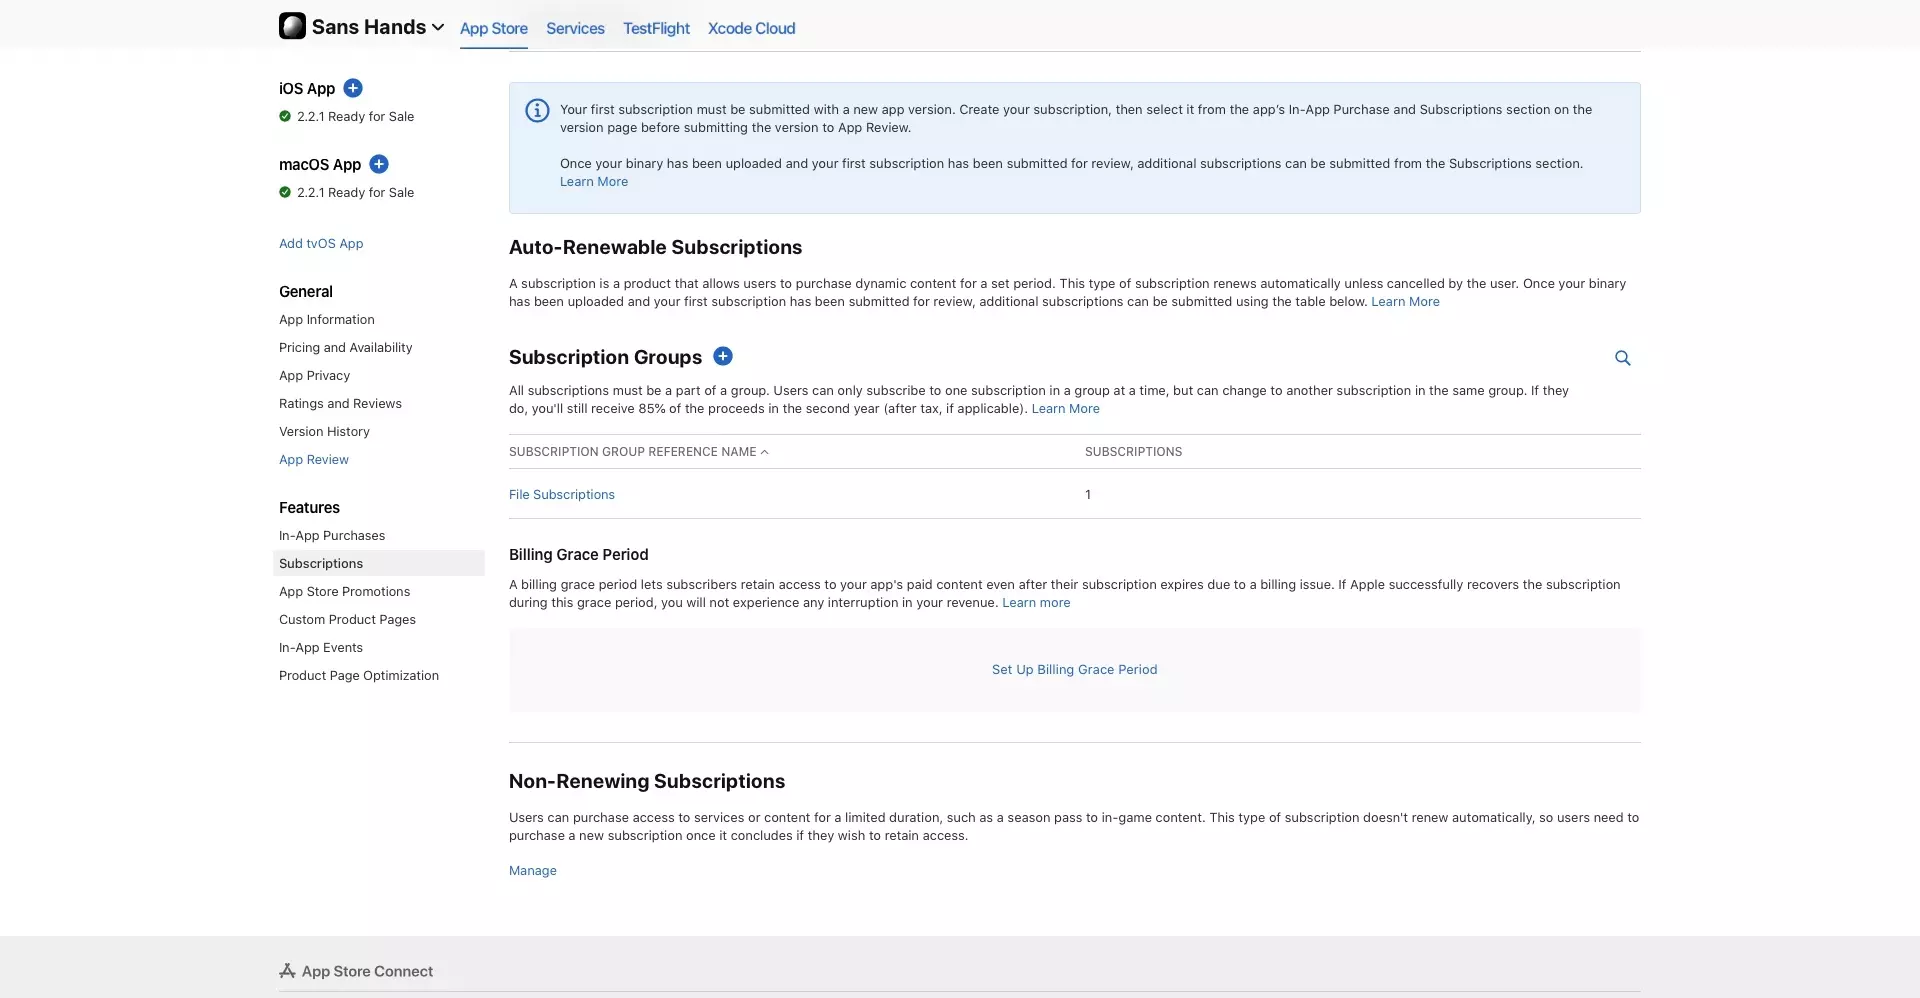This screenshot has height=998, width=1920.
Task: Click the App Store Connect footer logo
Action: coord(287,971)
